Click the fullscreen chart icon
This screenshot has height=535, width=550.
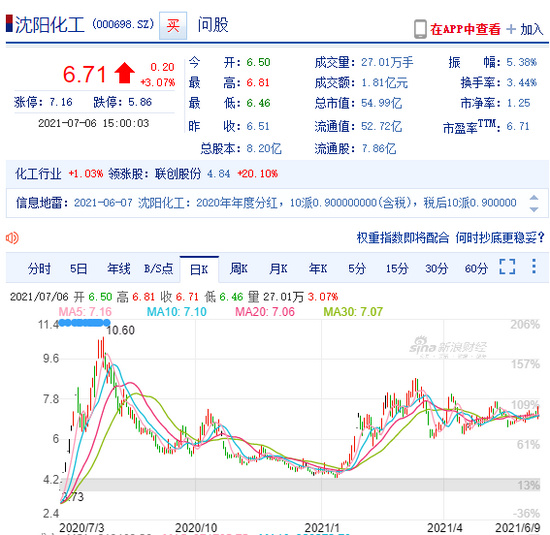coord(507,267)
